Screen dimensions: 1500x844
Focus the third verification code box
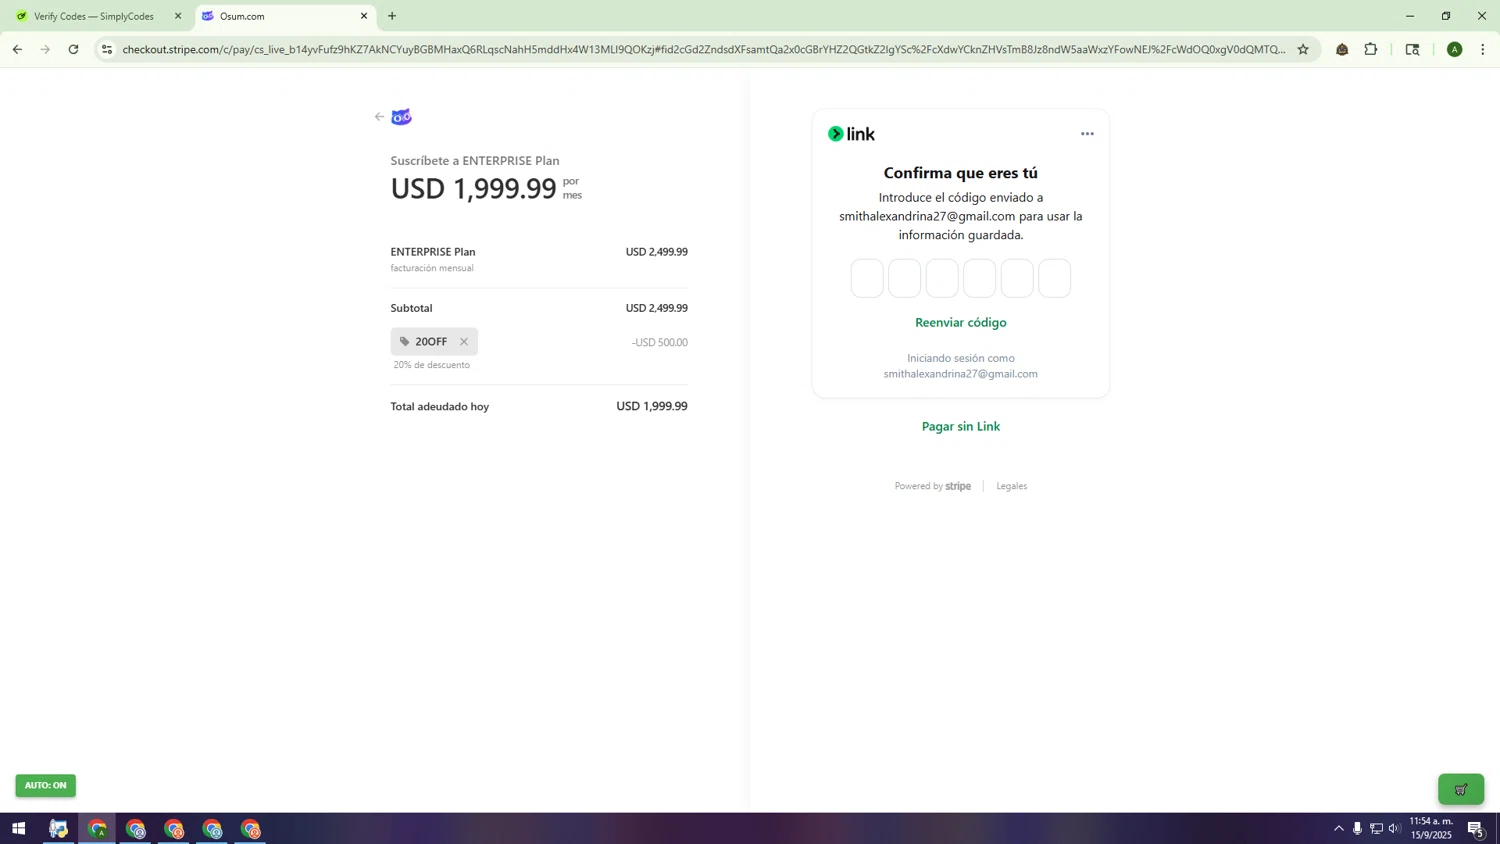[942, 278]
